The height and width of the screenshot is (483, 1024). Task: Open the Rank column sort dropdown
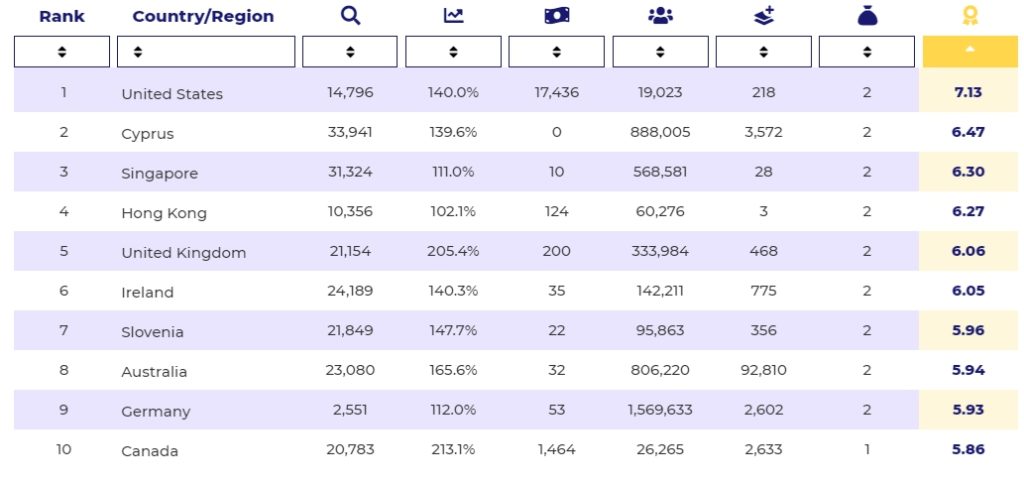[62, 52]
